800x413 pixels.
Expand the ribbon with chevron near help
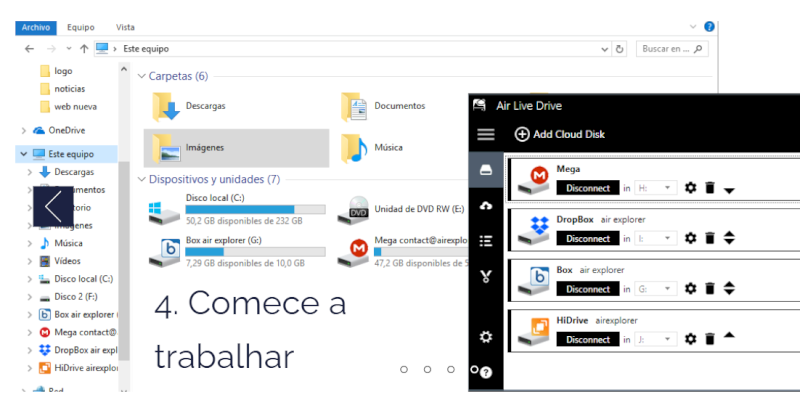pyautogui.click(x=693, y=27)
